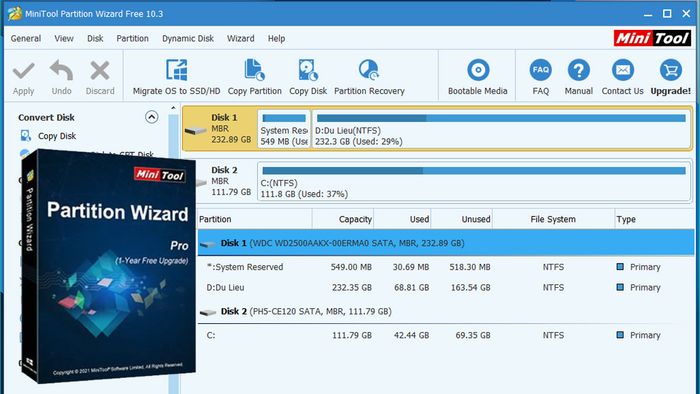Click the Discard X icon

click(100, 71)
